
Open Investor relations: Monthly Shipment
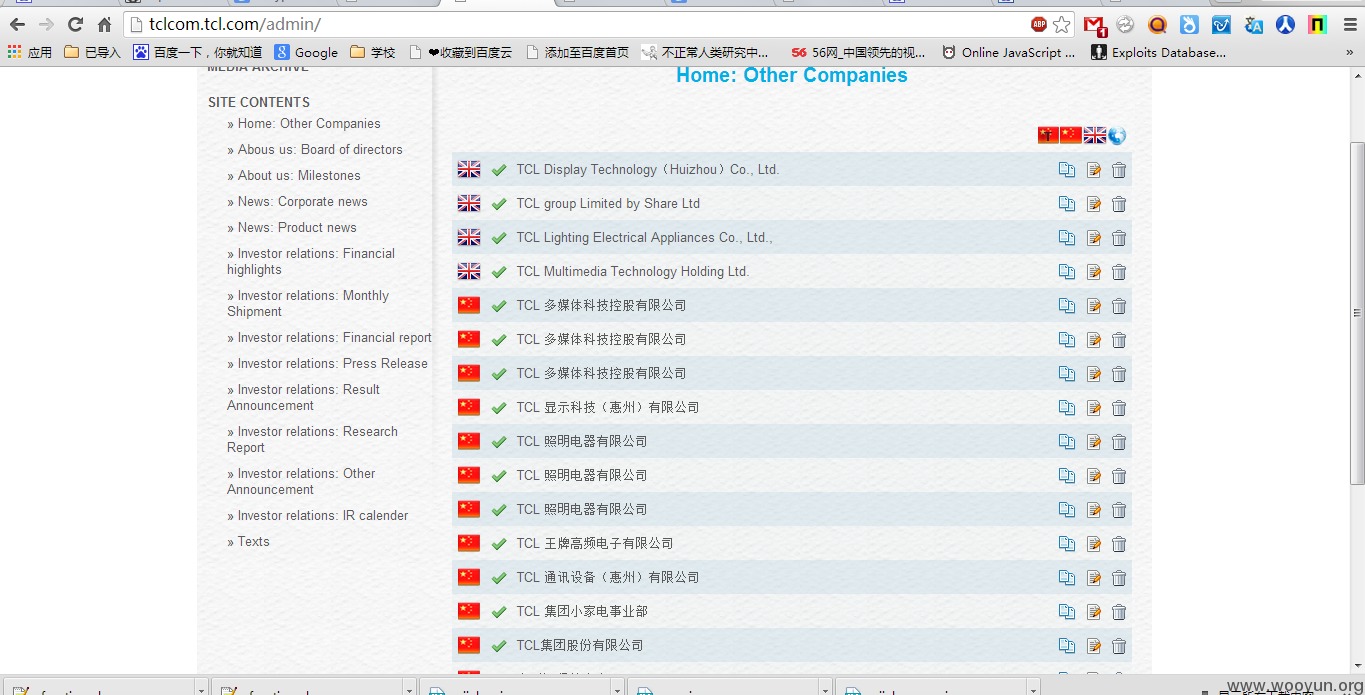coord(308,304)
